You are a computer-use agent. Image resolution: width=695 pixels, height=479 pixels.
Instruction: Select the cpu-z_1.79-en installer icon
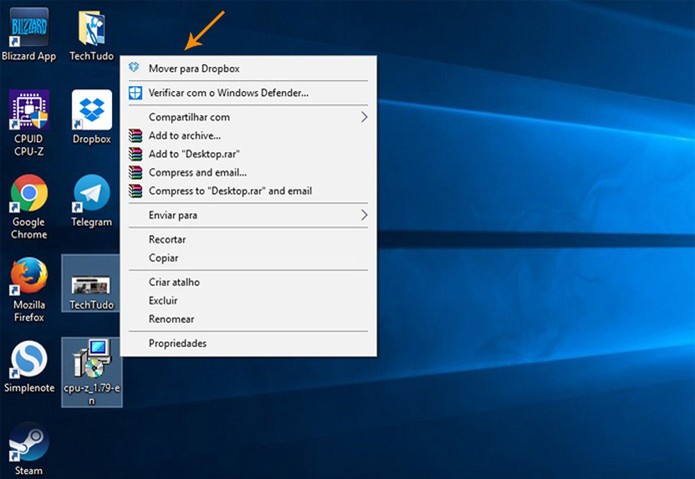pyautogui.click(x=92, y=371)
